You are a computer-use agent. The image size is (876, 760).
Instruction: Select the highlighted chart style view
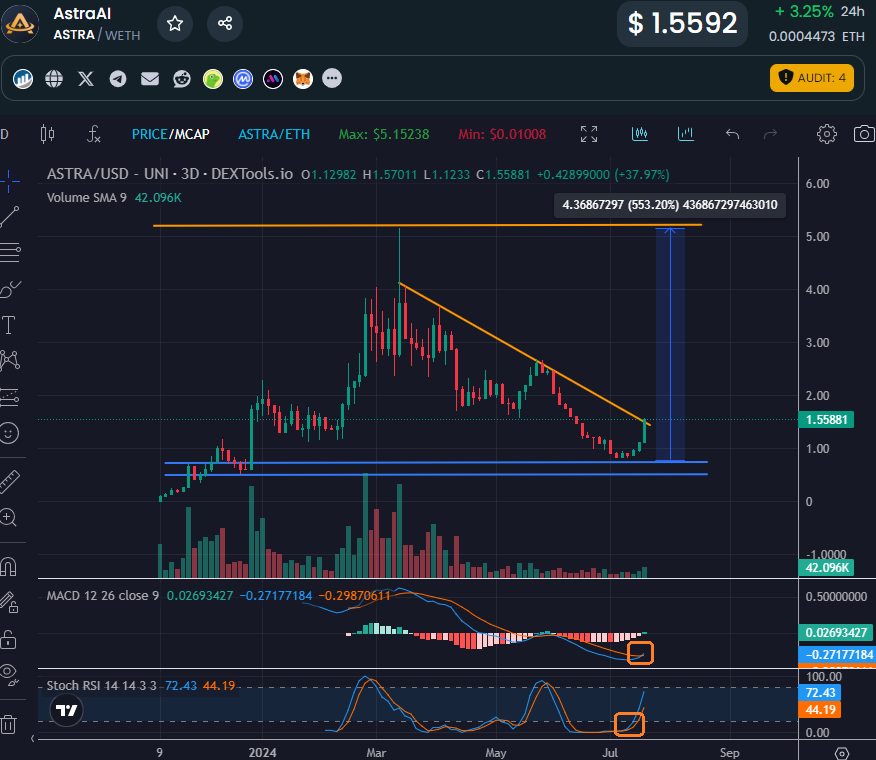pos(686,133)
